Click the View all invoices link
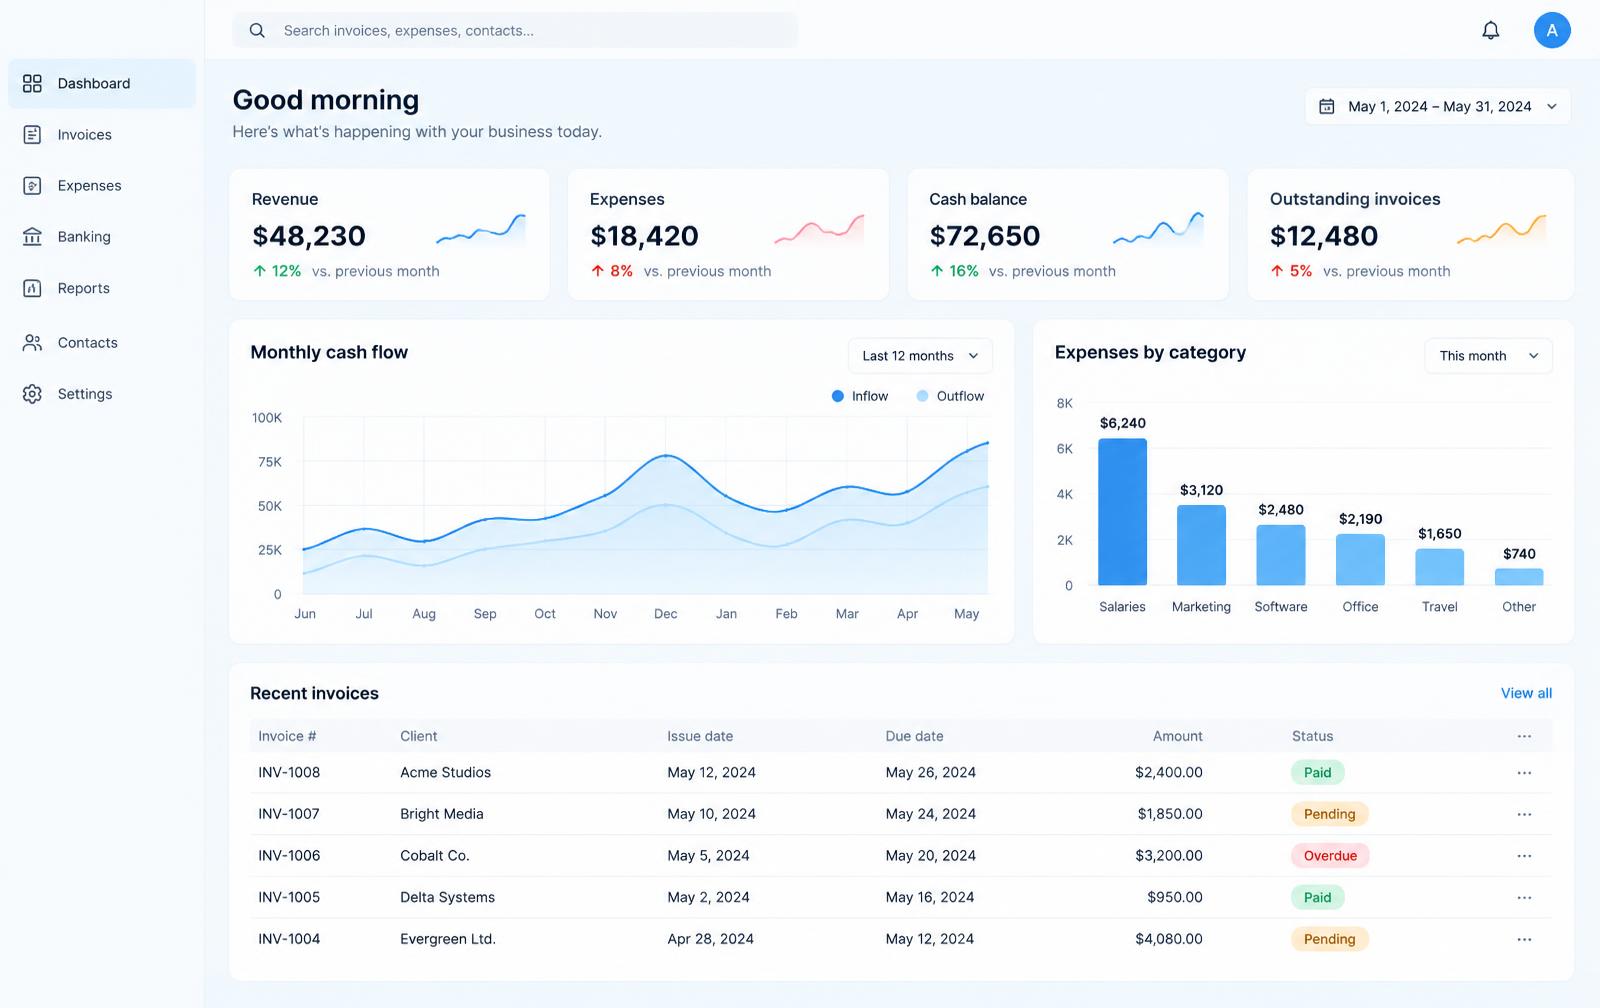Screen dimensions: 1600x1008 1526,693
